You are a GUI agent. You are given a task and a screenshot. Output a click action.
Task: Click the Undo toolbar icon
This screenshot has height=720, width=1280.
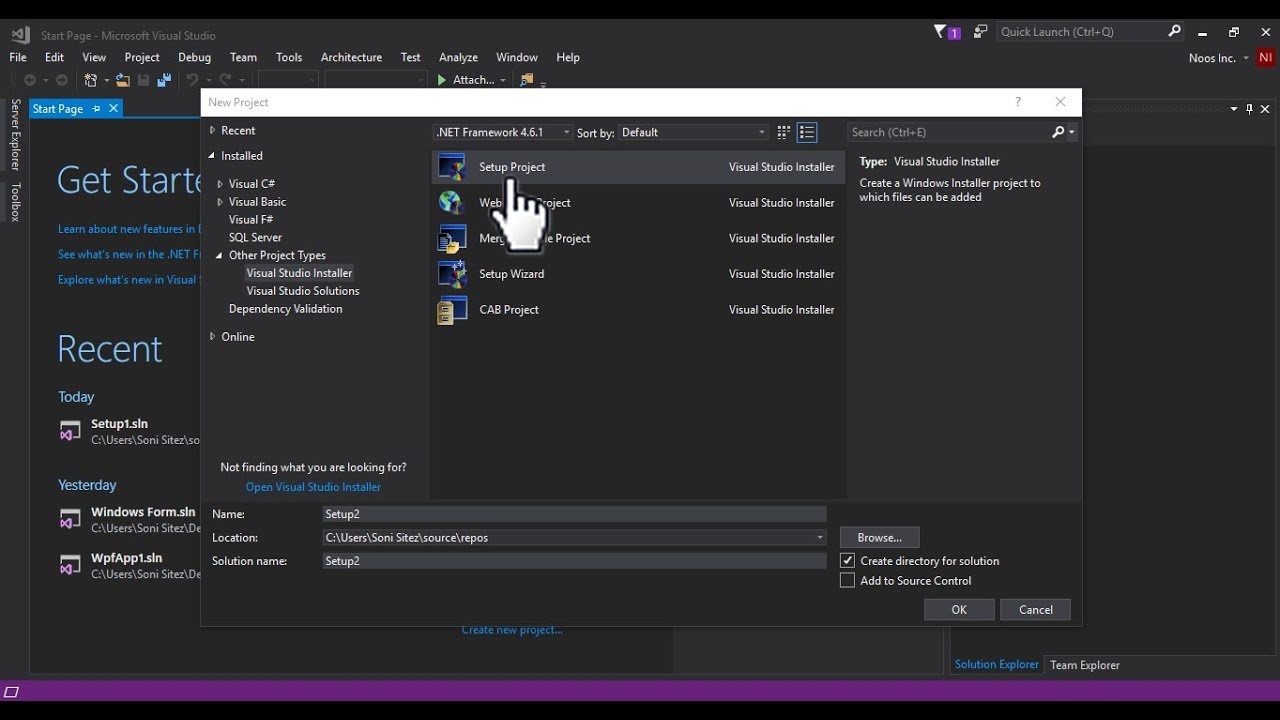coord(191,80)
